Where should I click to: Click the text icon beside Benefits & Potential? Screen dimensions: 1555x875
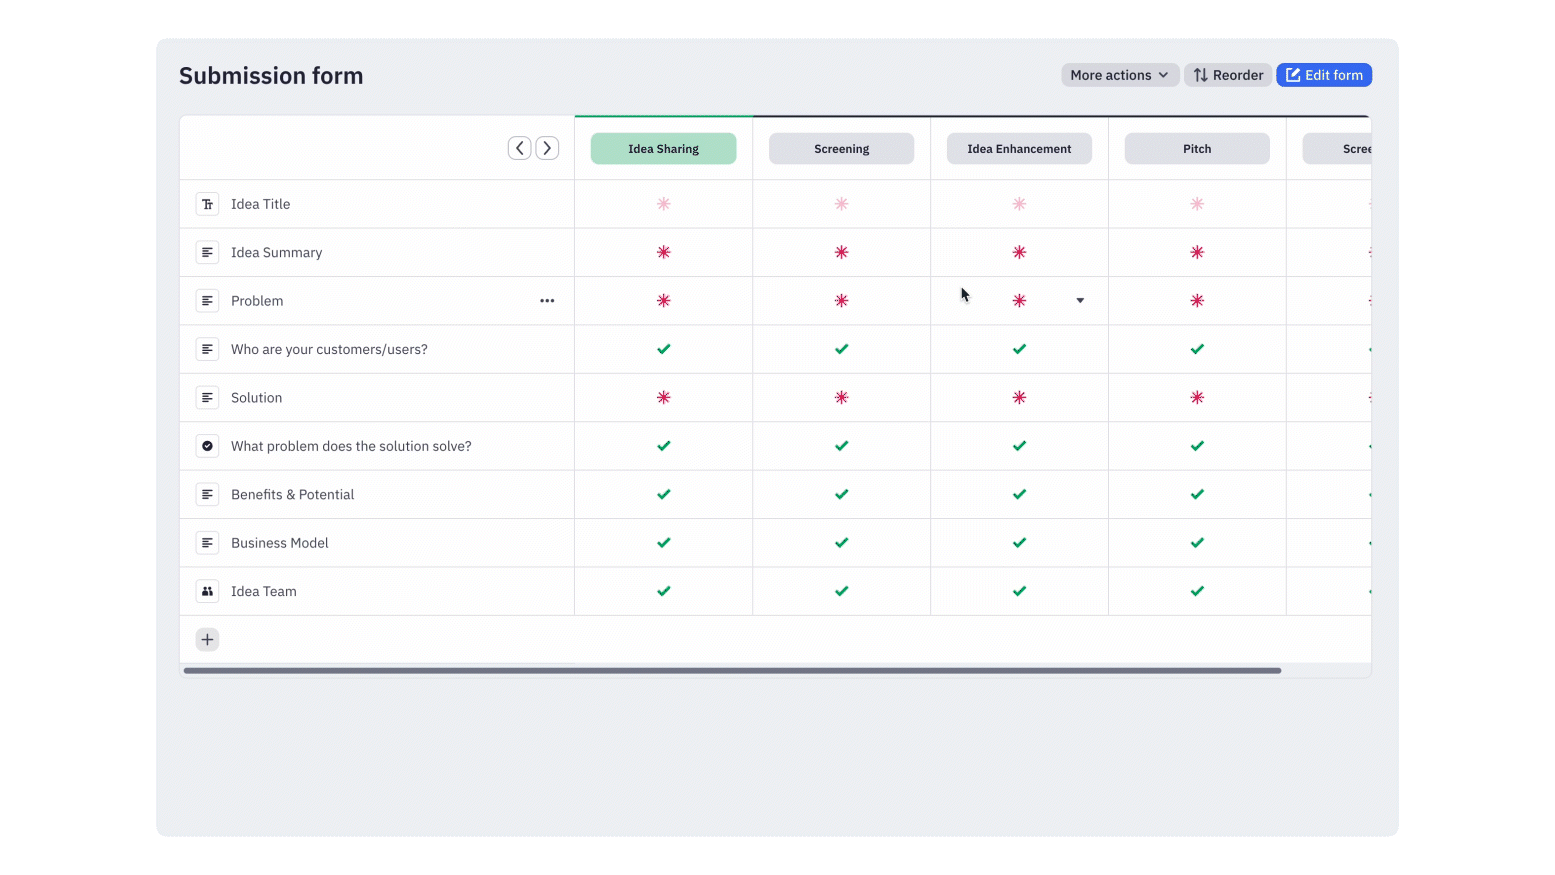(207, 494)
